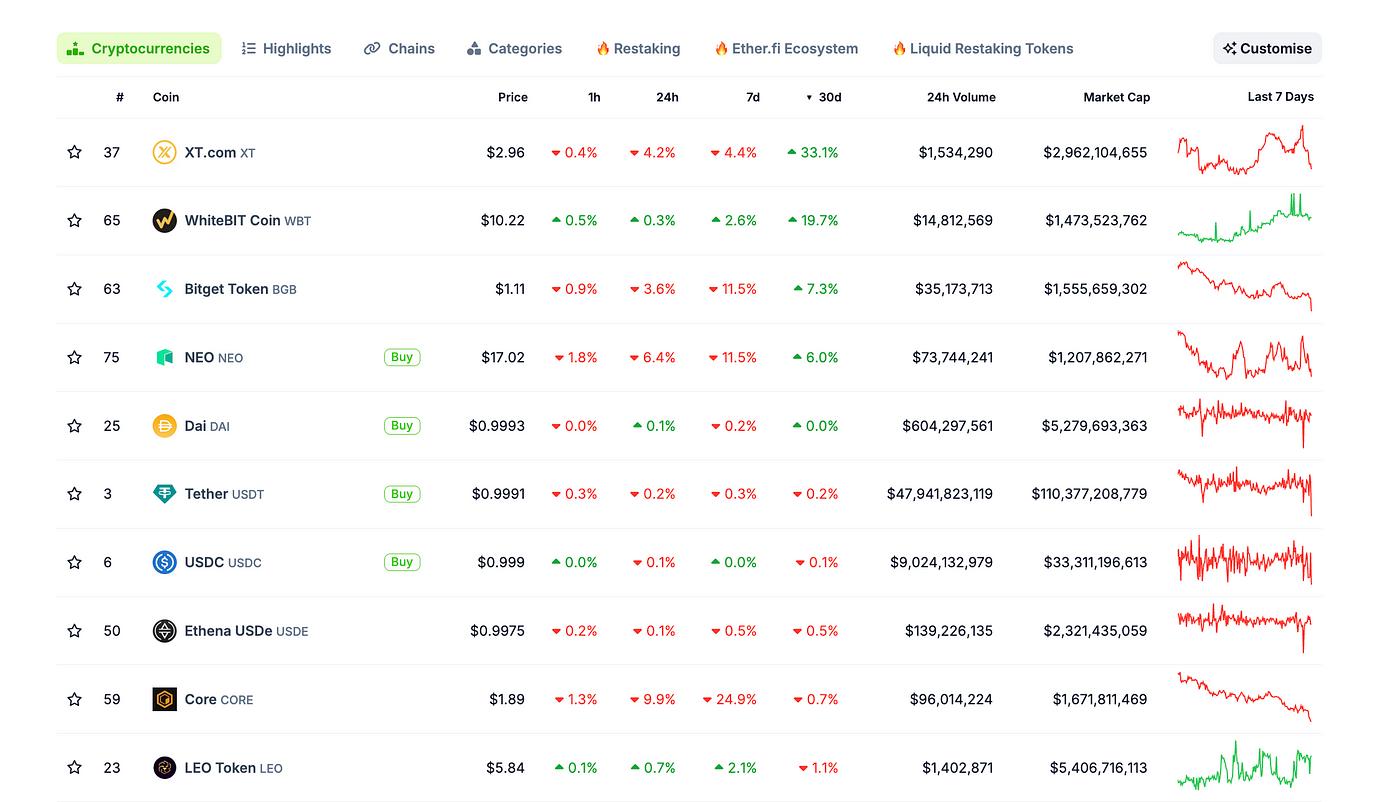Click the Bitget Token logo icon
Screen dimensions: 1400x802
[164, 289]
